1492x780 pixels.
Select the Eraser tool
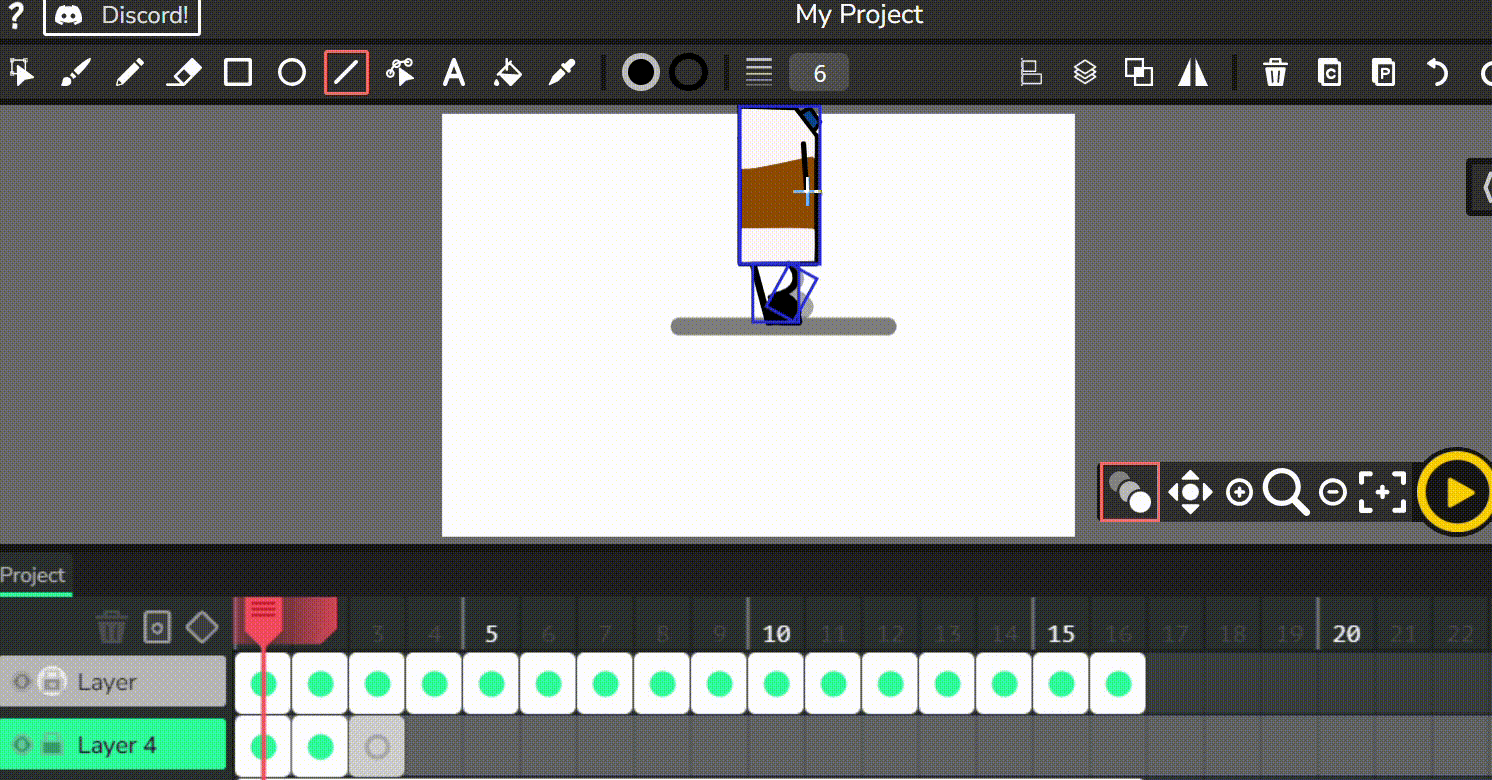pos(183,73)
